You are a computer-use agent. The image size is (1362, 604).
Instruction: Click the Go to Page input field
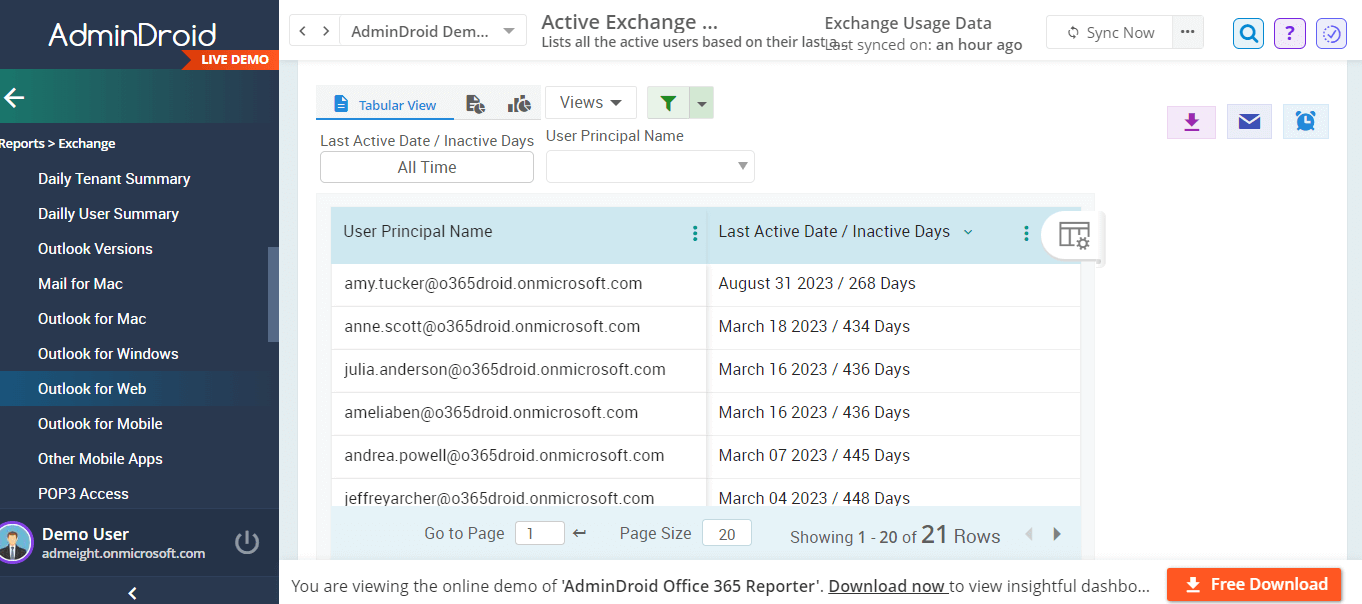coord(539,534)
